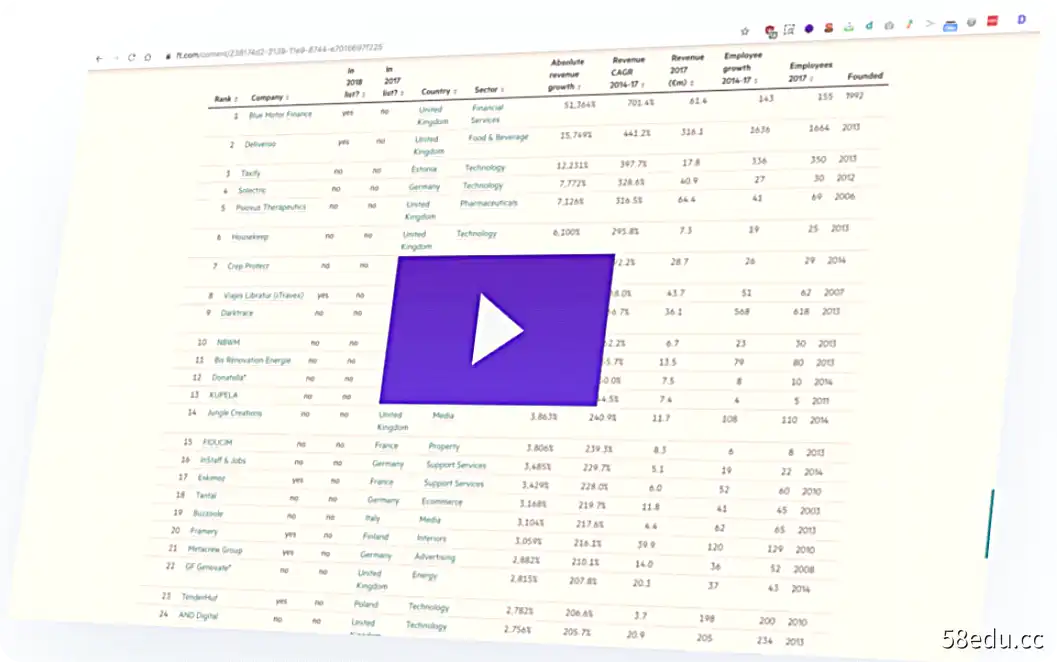Open the Jungle Creations company link
1057x662 pixels.
click(235, 413)
